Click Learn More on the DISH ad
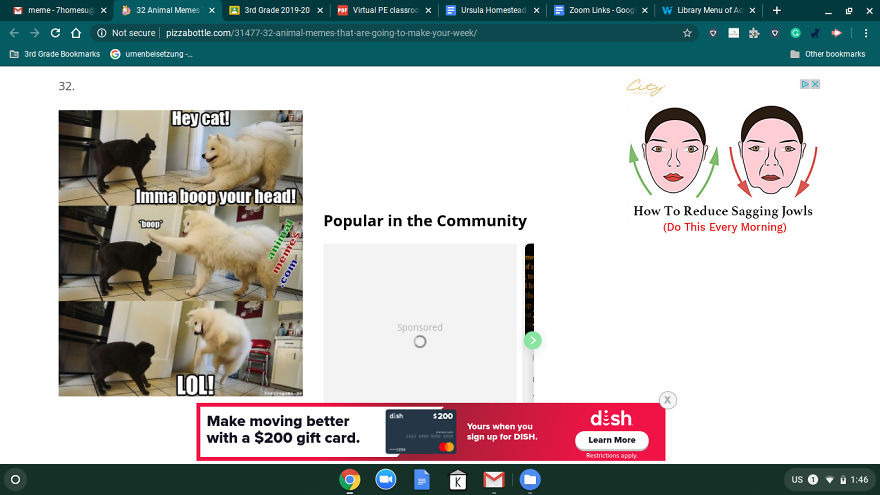 coord(611,440)
